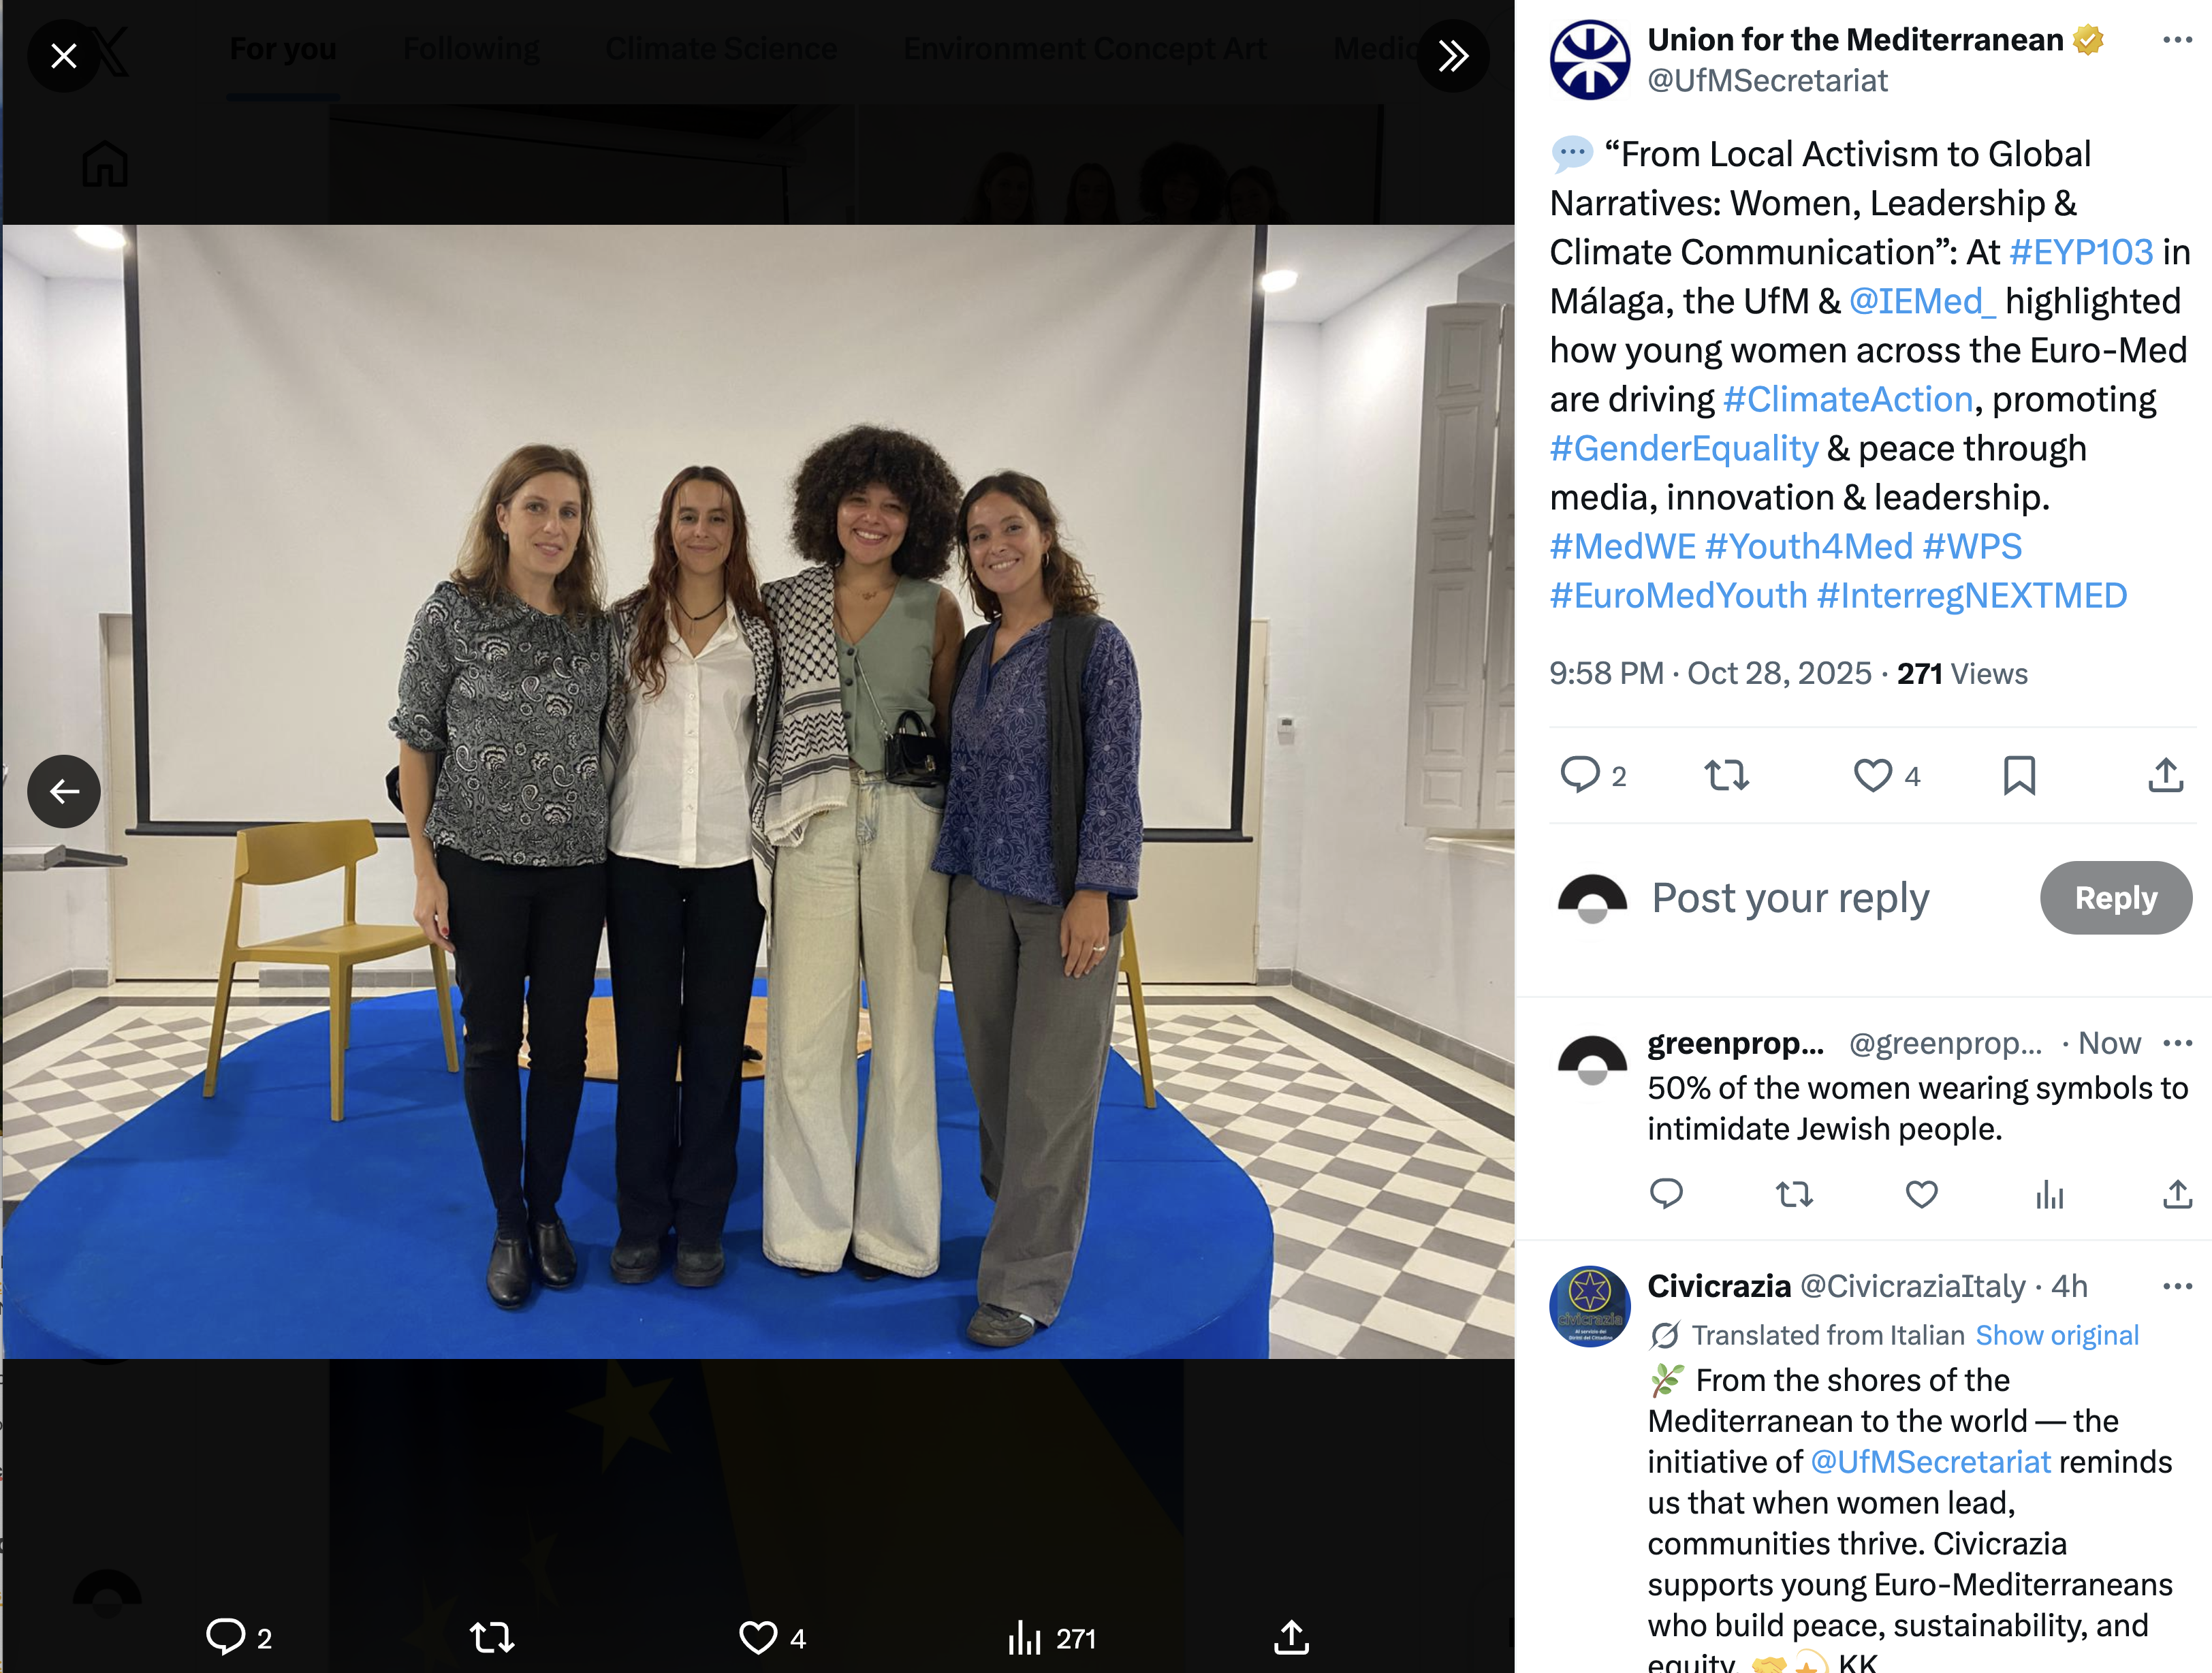The image size is (2212, 1673).
Task: Open view count icon under the photo
Action: 1024,1638
